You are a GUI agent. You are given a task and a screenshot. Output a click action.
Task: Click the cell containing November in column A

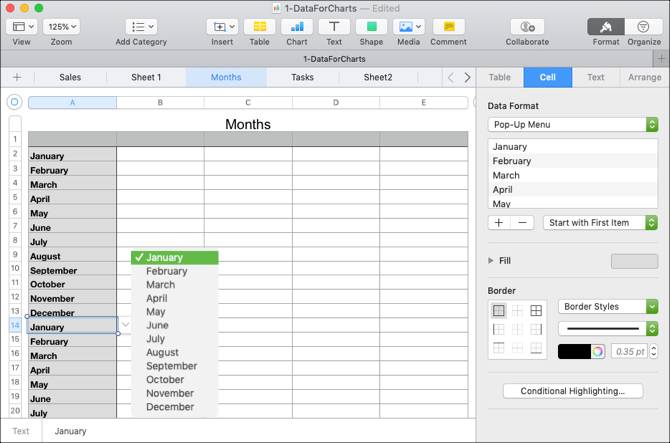tap(72, 299)
